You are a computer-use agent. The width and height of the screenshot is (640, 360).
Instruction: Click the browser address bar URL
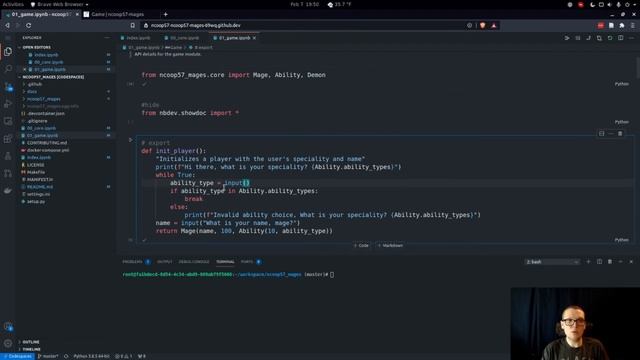point(196,25)
